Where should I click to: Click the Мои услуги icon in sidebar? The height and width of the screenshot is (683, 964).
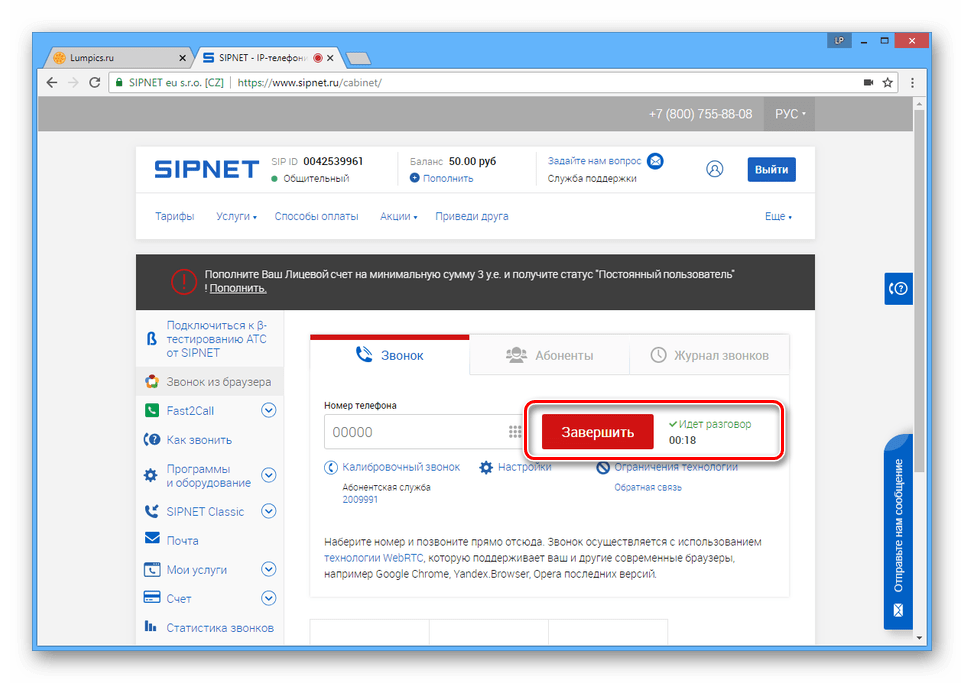152,569
